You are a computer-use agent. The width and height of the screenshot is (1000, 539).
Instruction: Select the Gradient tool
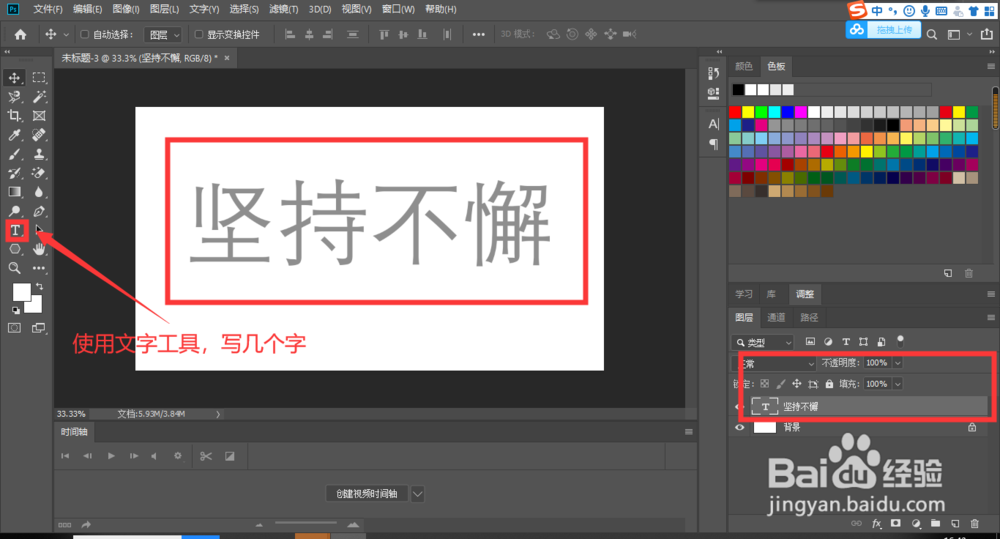coord(14,192)
